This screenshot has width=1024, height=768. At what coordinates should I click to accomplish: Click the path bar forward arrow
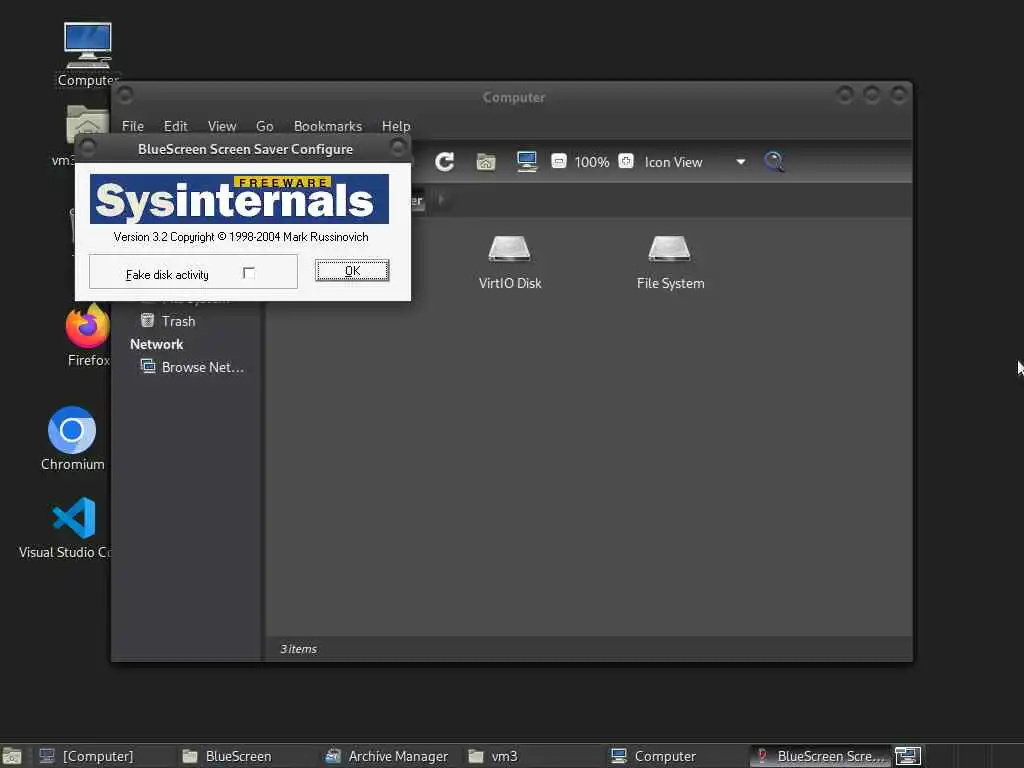point(441,199)
